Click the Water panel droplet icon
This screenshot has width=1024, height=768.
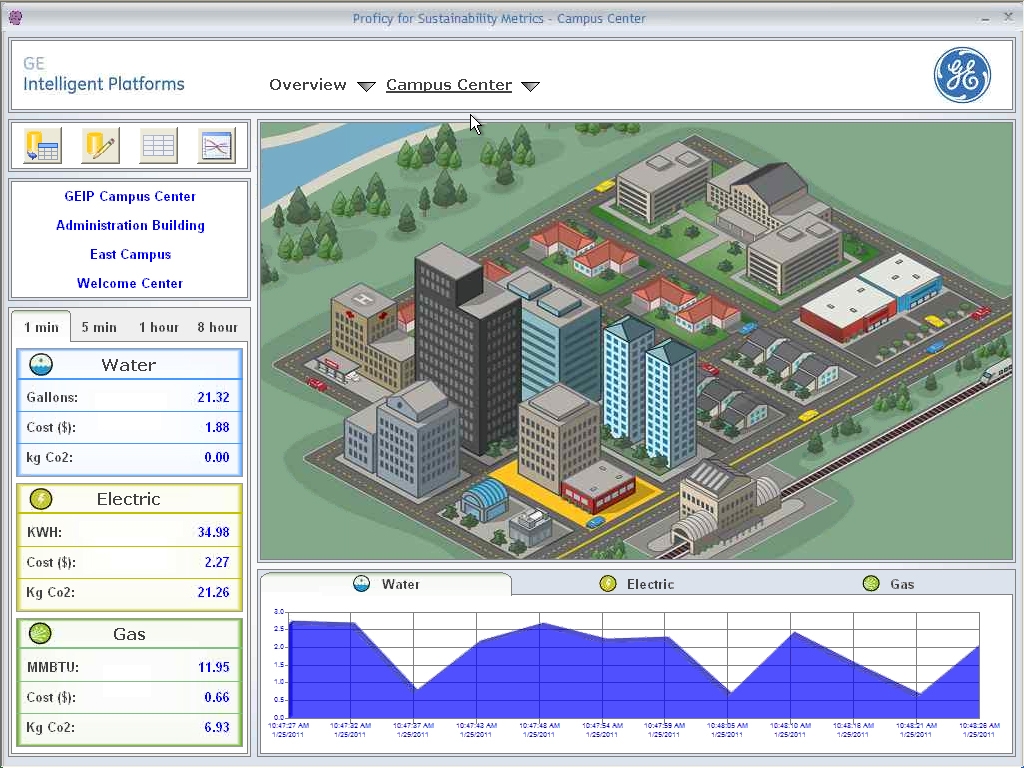coord(41,364)
